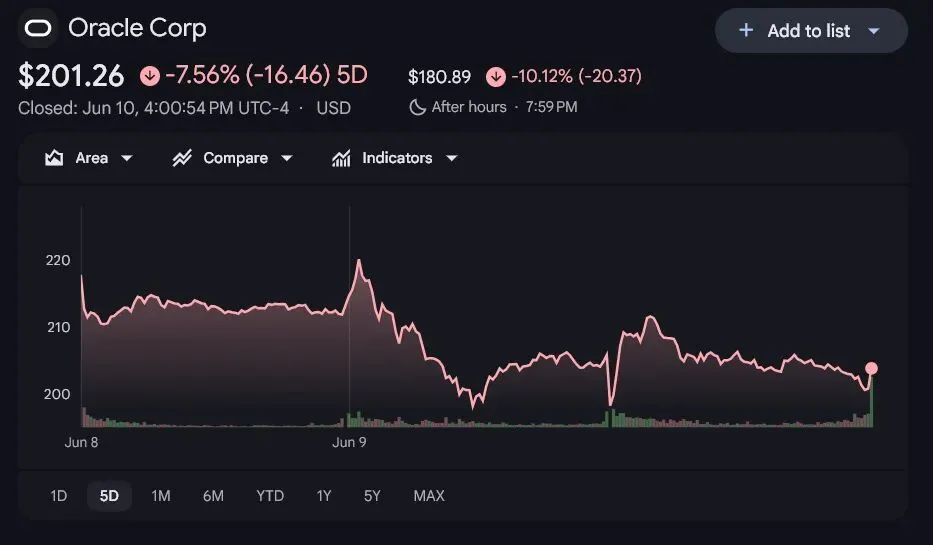
Task: Select the 6M time range
Action: 213,496
